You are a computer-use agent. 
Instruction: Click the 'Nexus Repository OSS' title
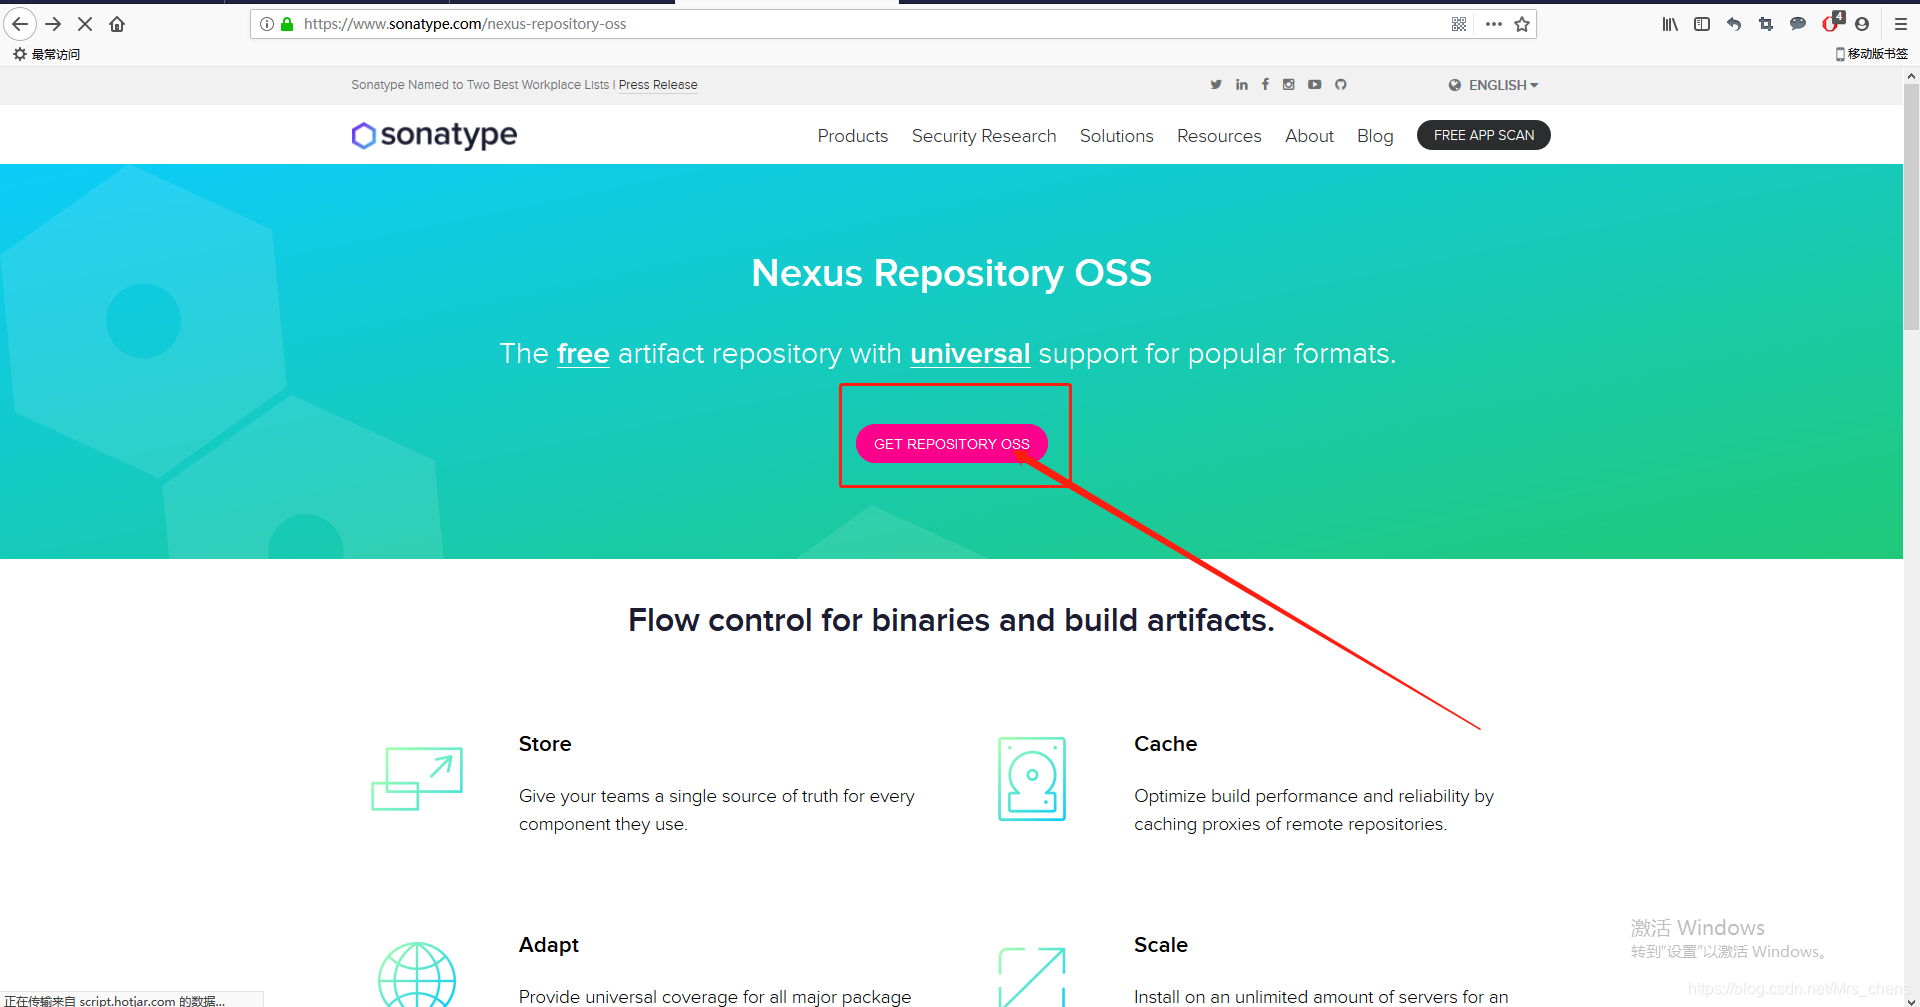pos(951,273)
